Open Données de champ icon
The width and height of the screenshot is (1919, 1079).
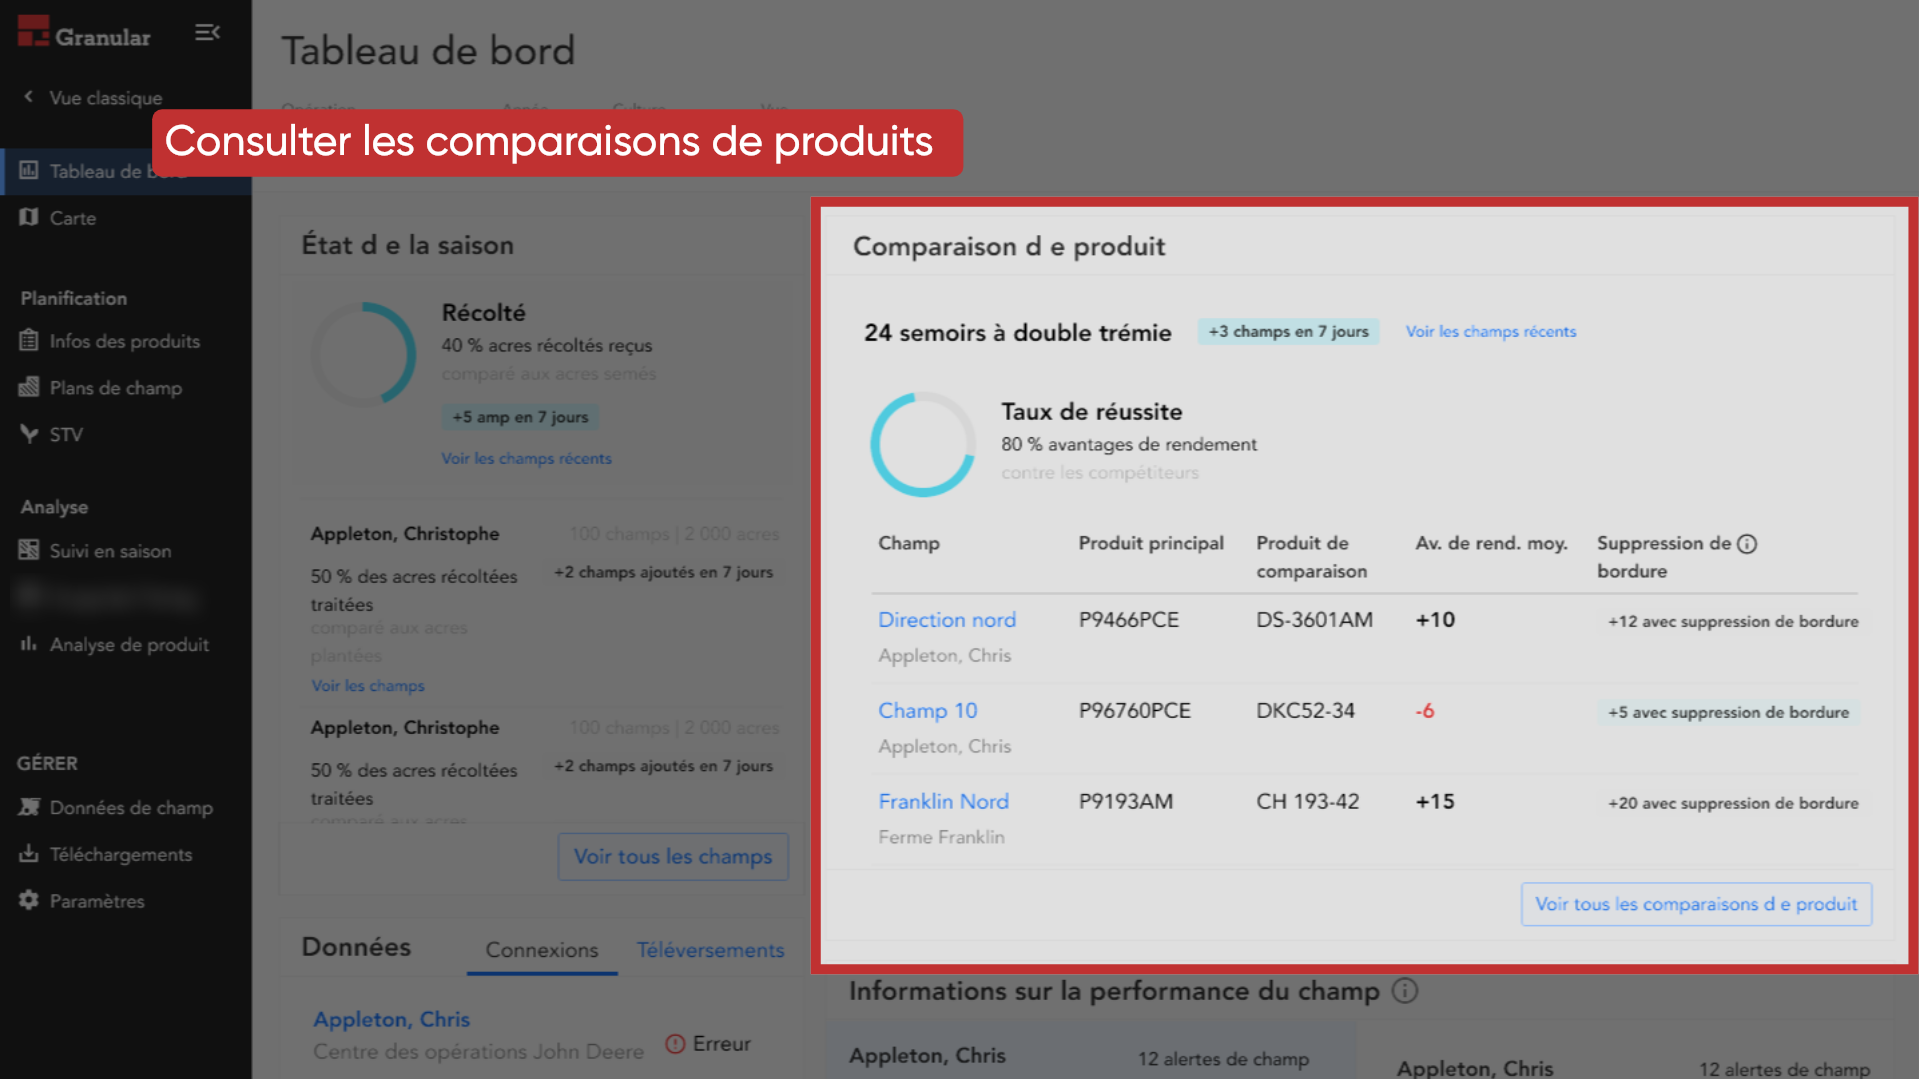29,807
